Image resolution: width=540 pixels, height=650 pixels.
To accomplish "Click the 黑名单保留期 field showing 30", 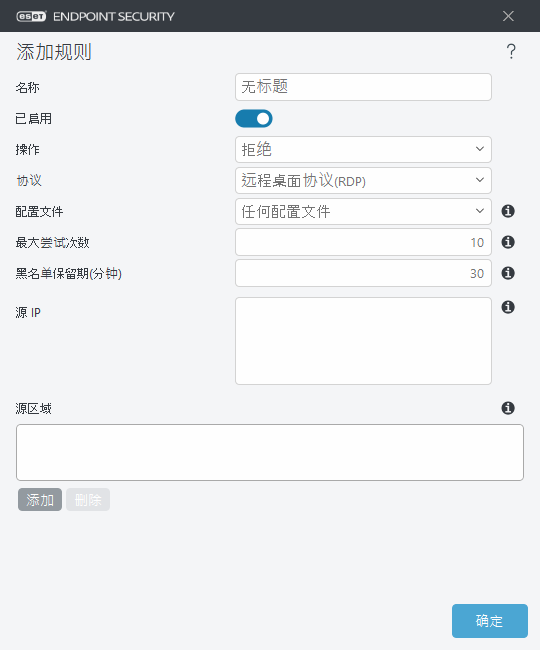I will point(363,273).
